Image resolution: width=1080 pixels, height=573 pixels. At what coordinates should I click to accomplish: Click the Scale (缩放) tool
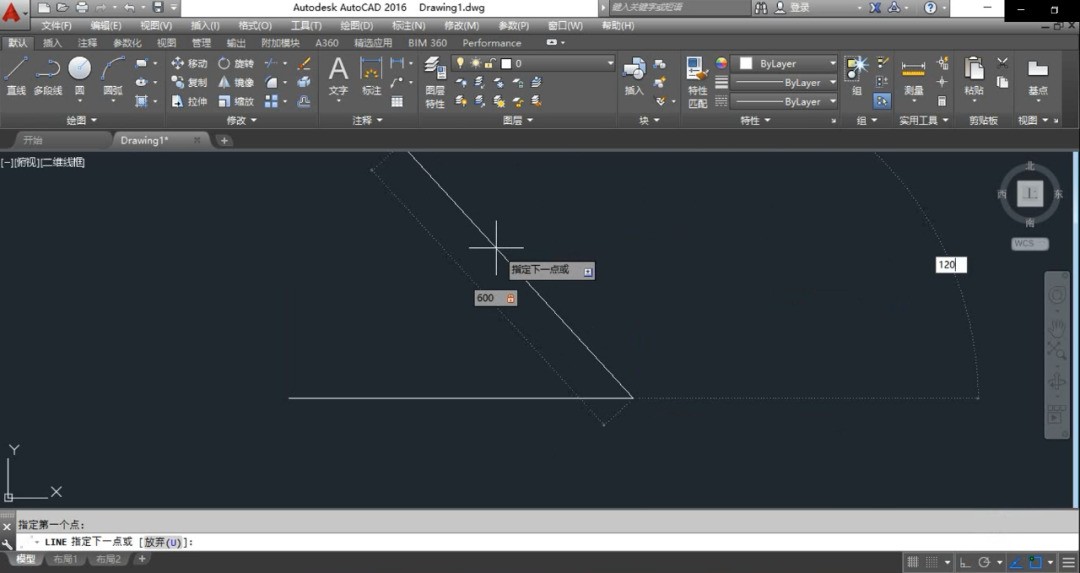click(236, 101)
